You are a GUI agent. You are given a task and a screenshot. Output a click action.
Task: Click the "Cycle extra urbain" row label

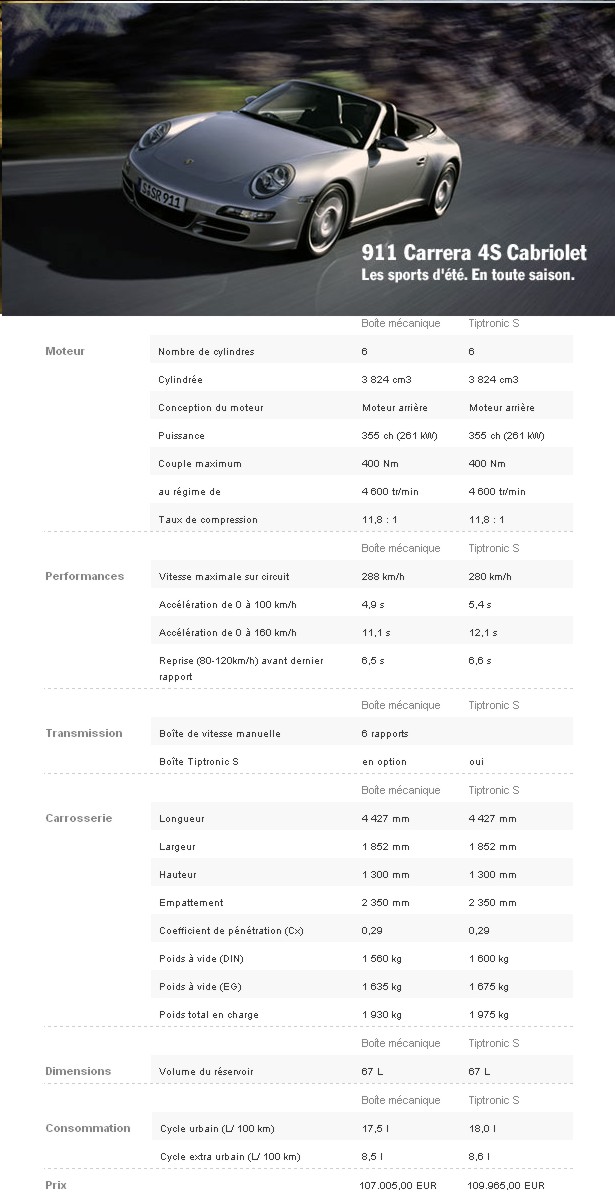(x=230, y=1157)
